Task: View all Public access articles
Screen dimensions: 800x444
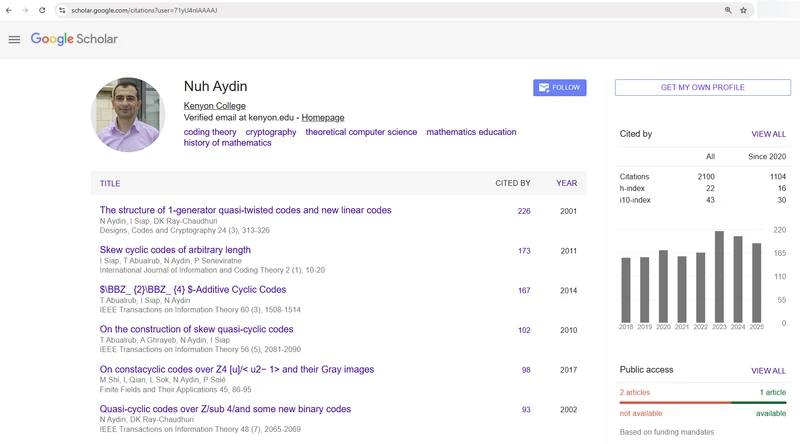Action: 768,371
